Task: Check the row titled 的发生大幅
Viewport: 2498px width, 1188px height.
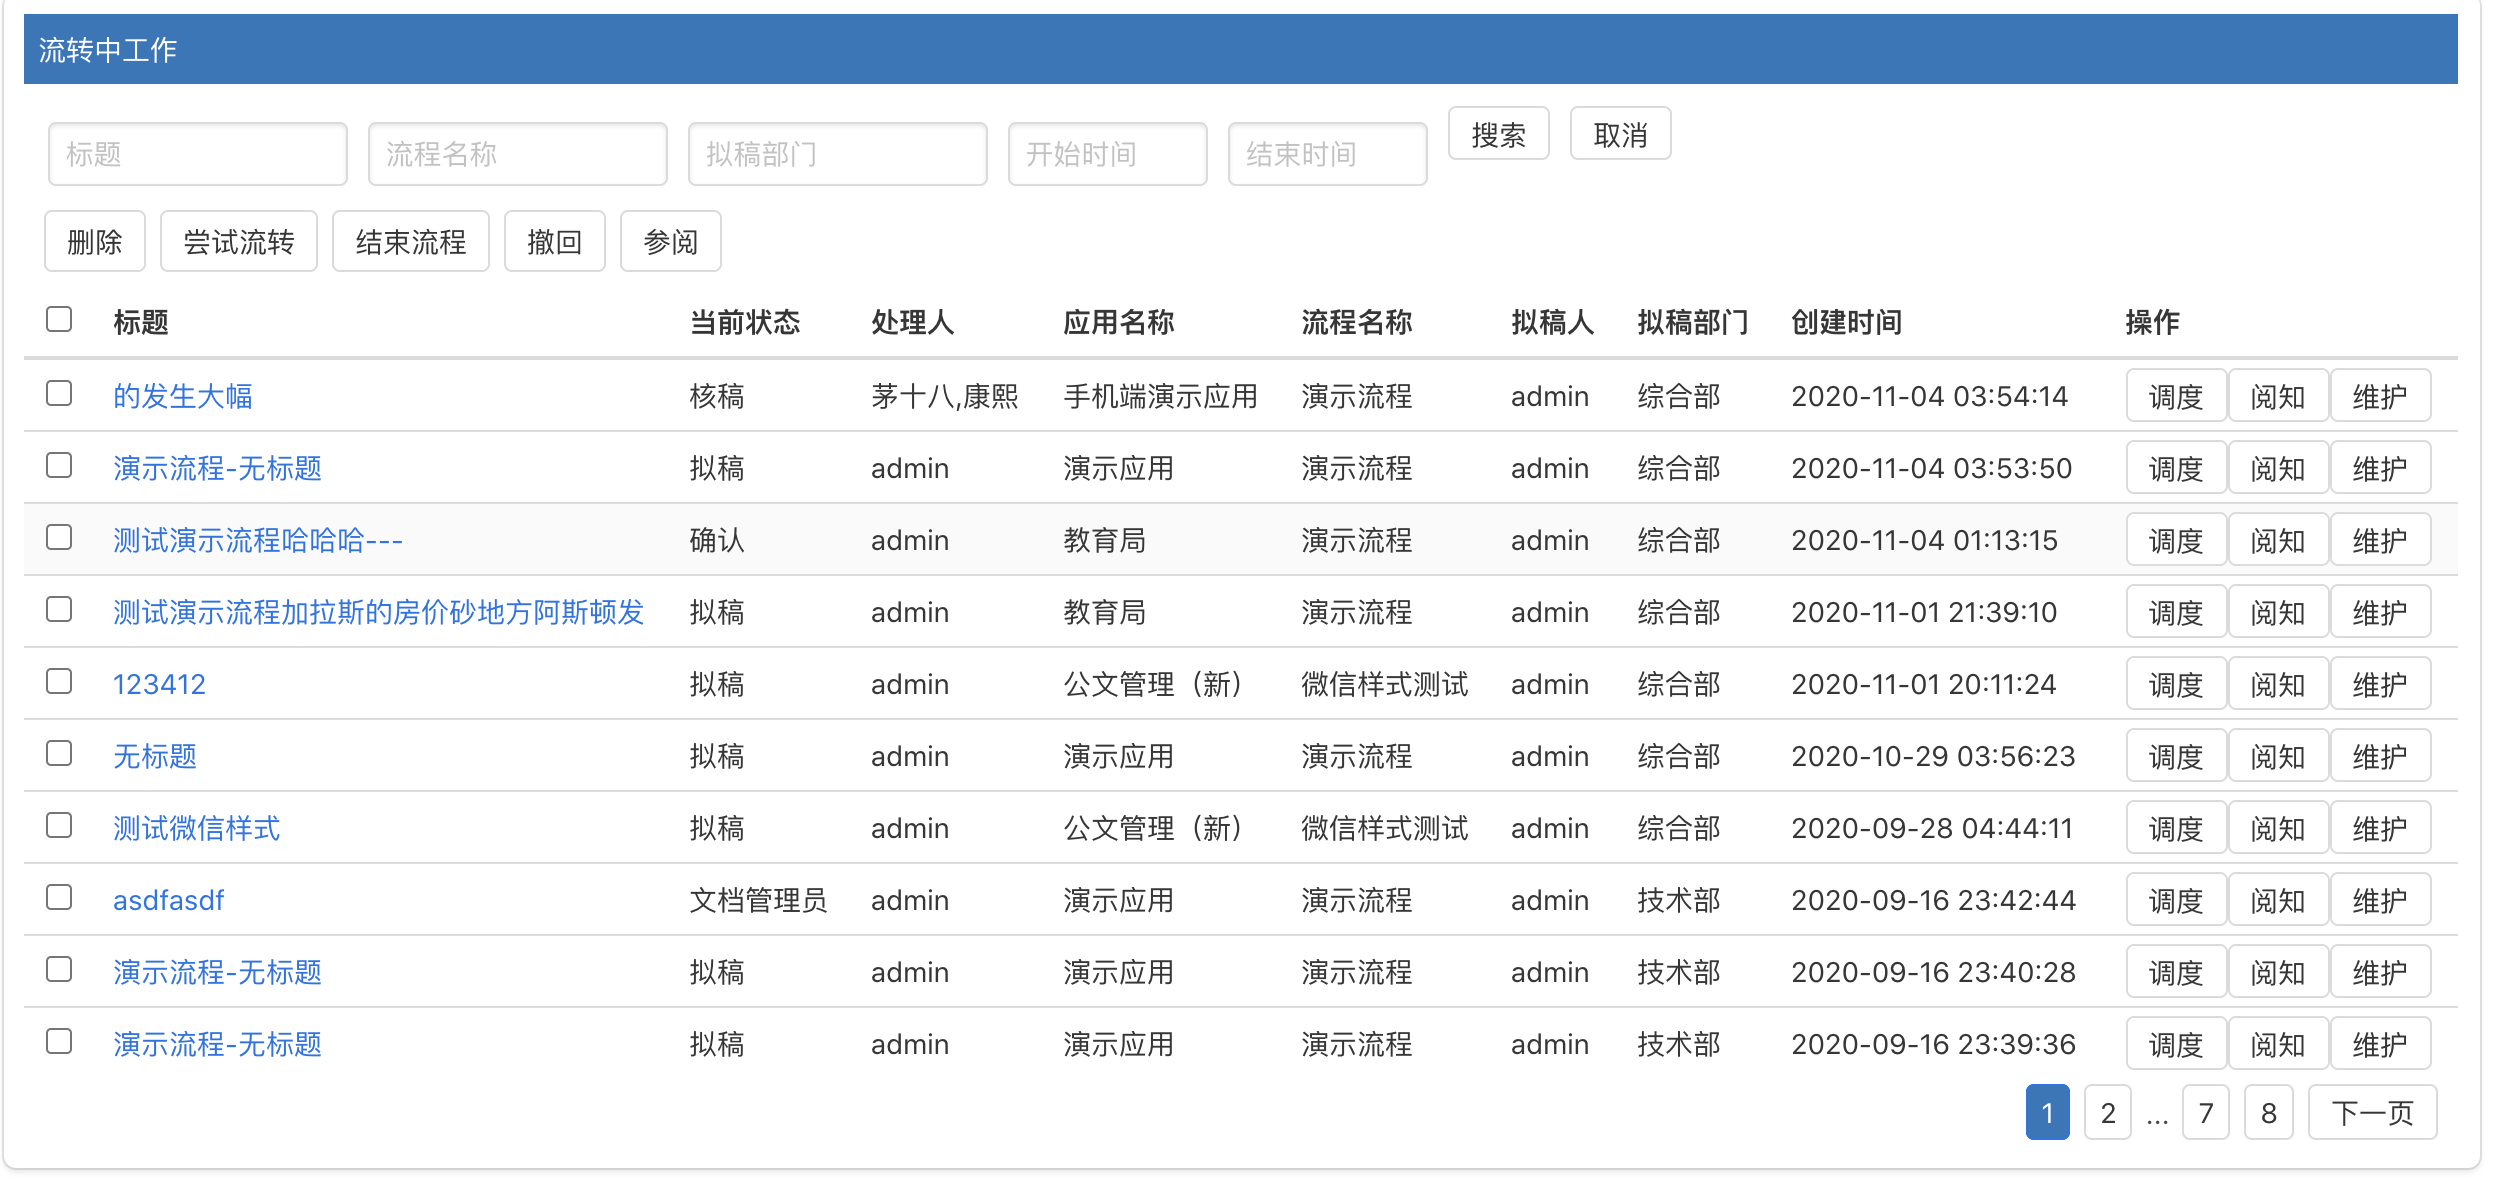Action: (x=59, y=393)
